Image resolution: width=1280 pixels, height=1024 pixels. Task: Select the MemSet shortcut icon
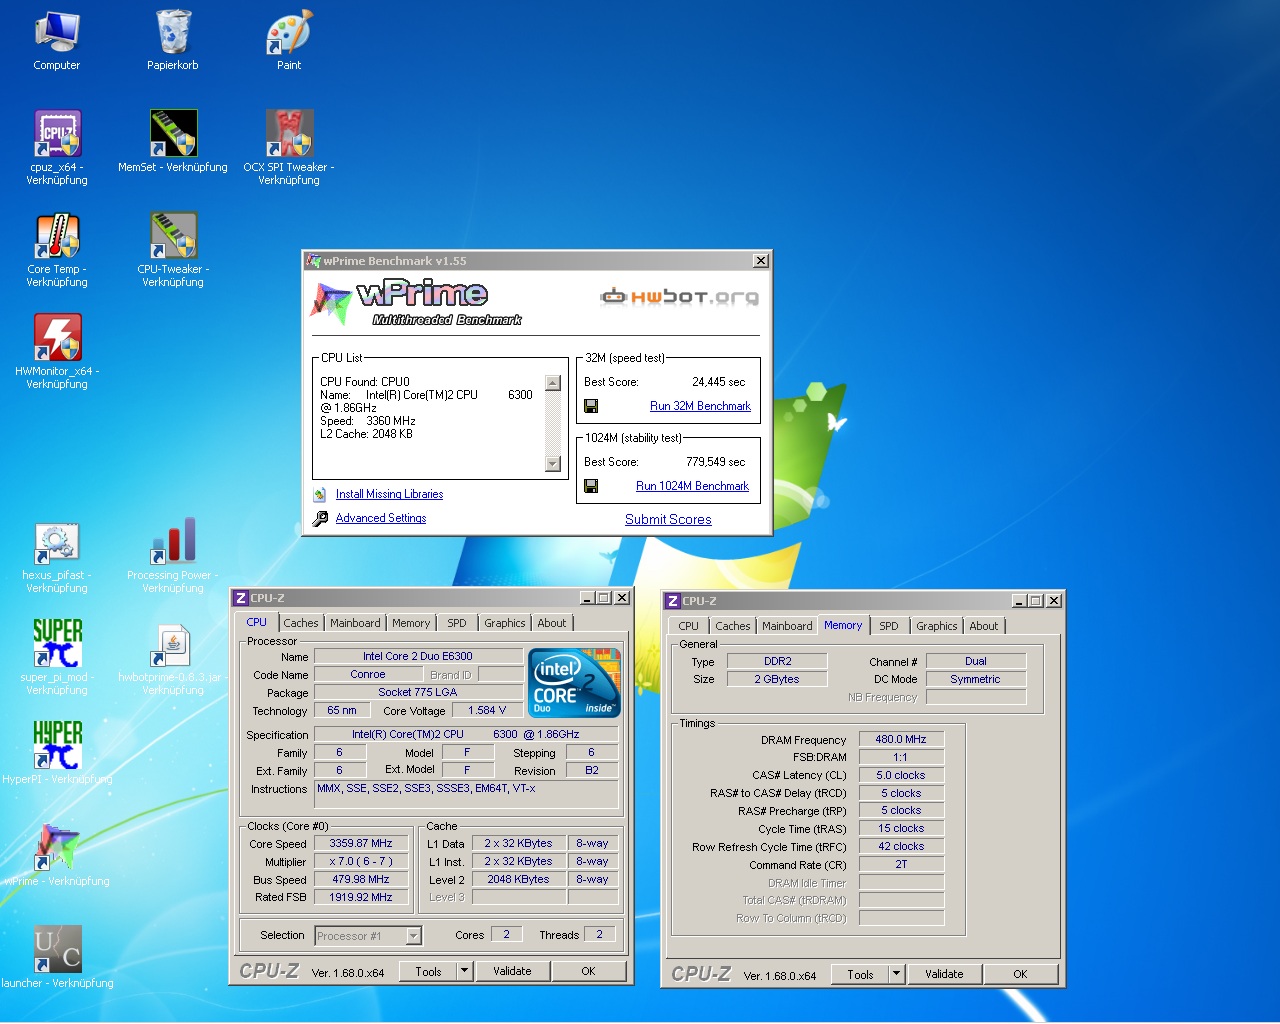173,134
